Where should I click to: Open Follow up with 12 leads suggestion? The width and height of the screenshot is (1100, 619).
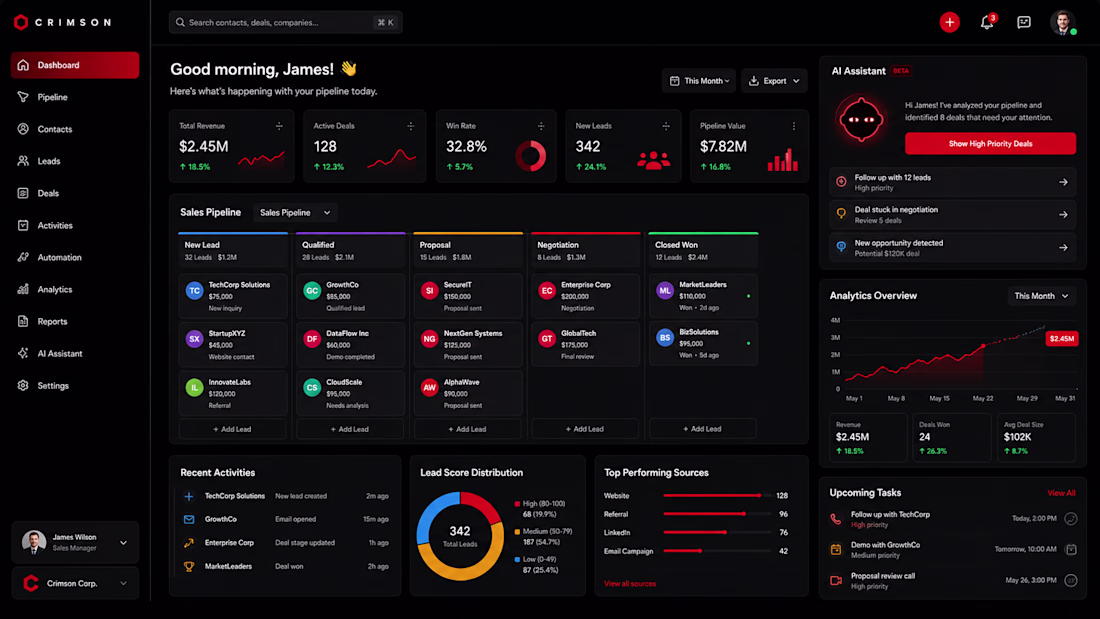[x=953, y=182]
